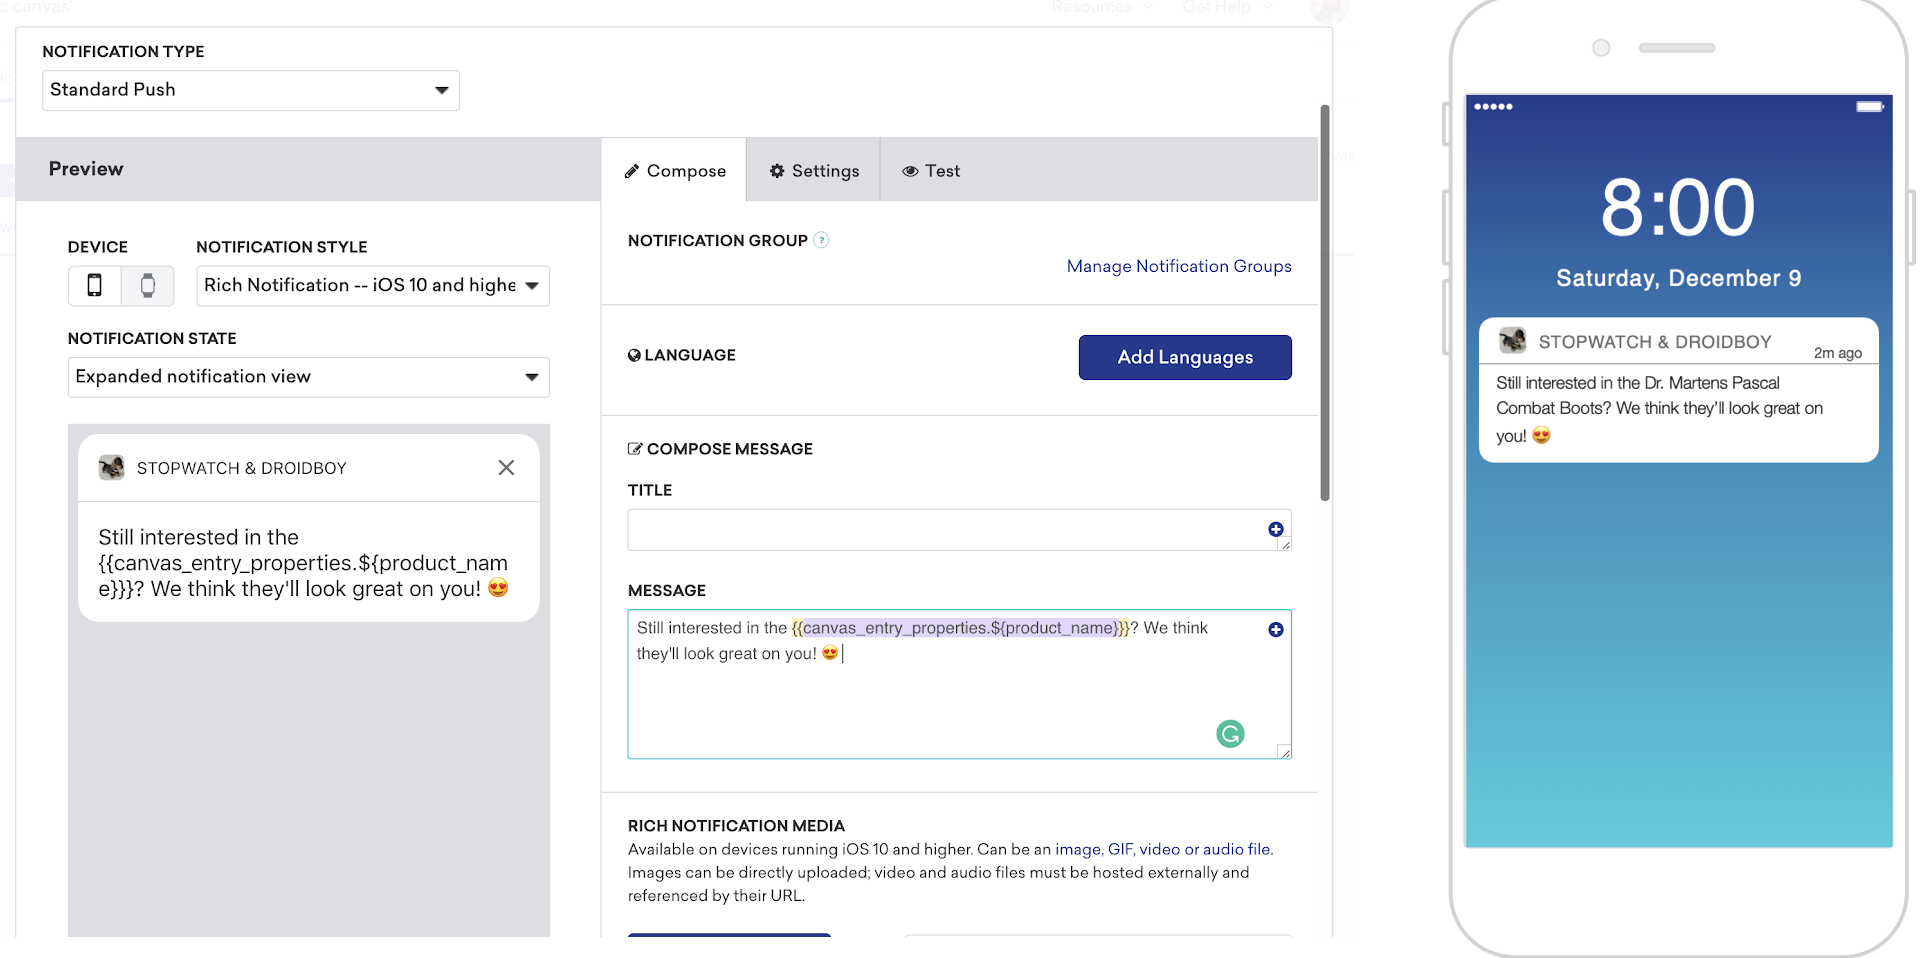Open the image, GIF, video or audio file link
This screenshot has width=1928, height=958.
pyautogui.click(x=1163, y=849)
